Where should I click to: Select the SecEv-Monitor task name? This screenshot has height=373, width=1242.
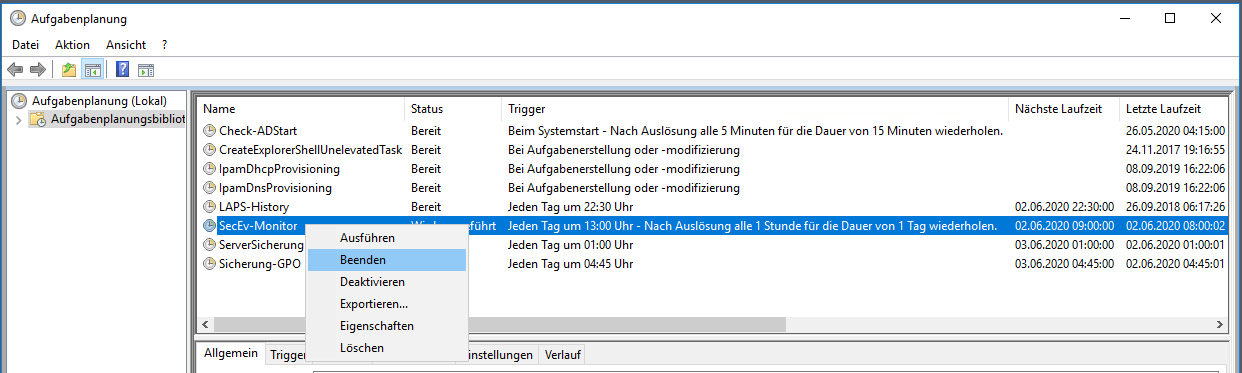coord(257,226)
